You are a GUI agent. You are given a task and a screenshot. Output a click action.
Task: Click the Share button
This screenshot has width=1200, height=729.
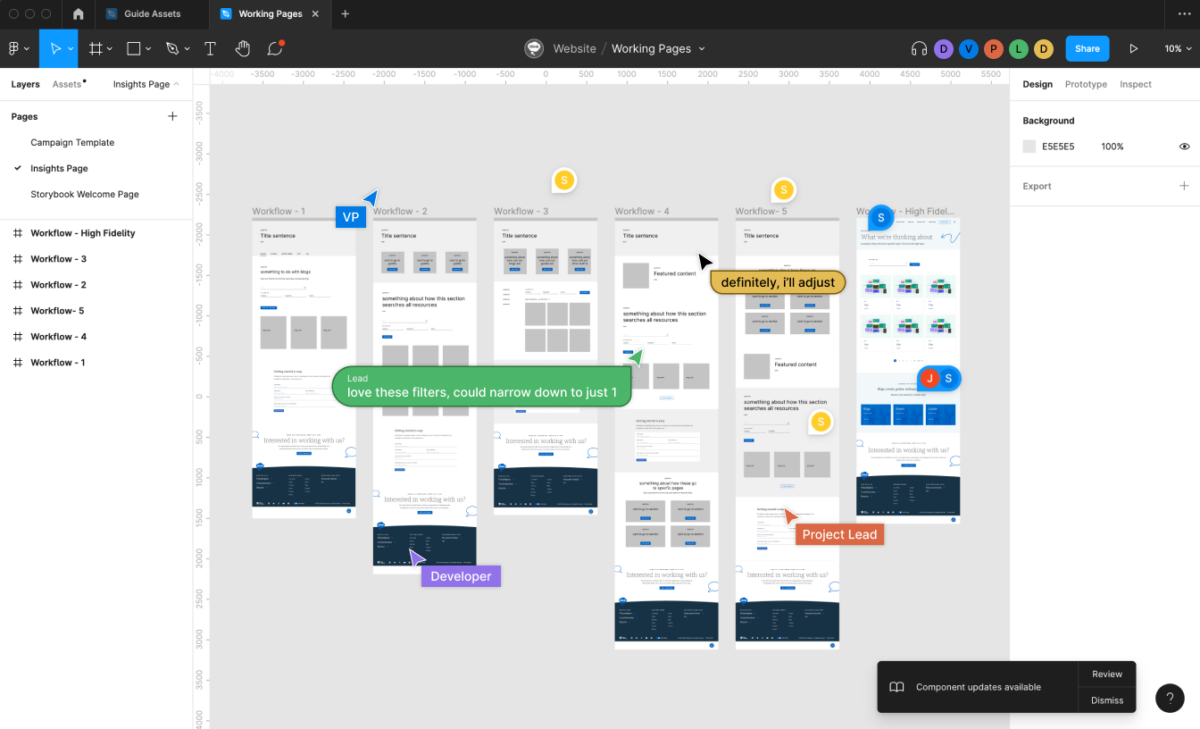1087,48
